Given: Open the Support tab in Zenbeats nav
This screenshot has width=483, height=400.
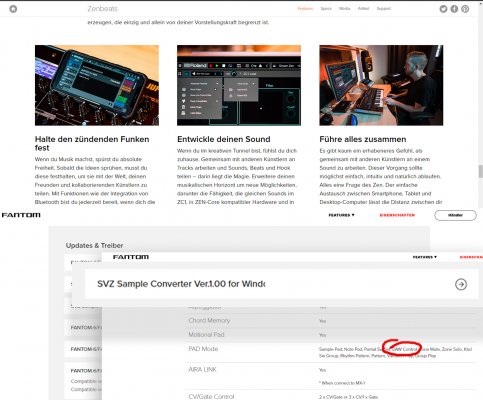Looking at the screenshot, I should [383, 9].
